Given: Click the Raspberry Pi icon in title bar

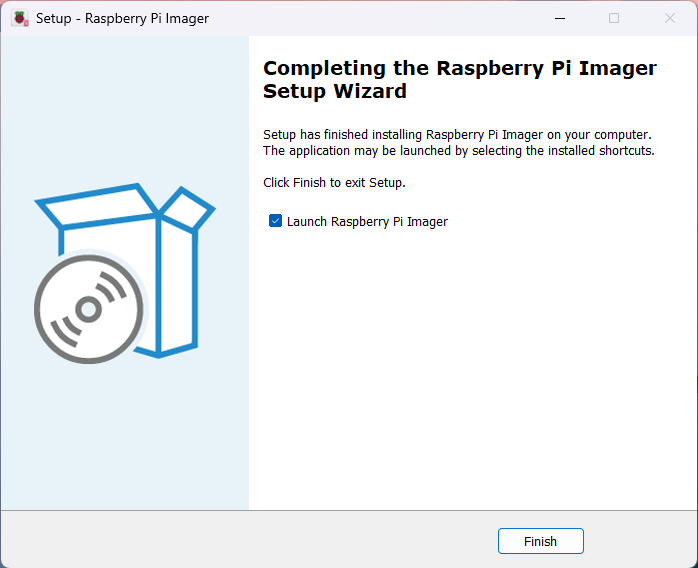Looking at the screenshot, I should click(20, 18).
